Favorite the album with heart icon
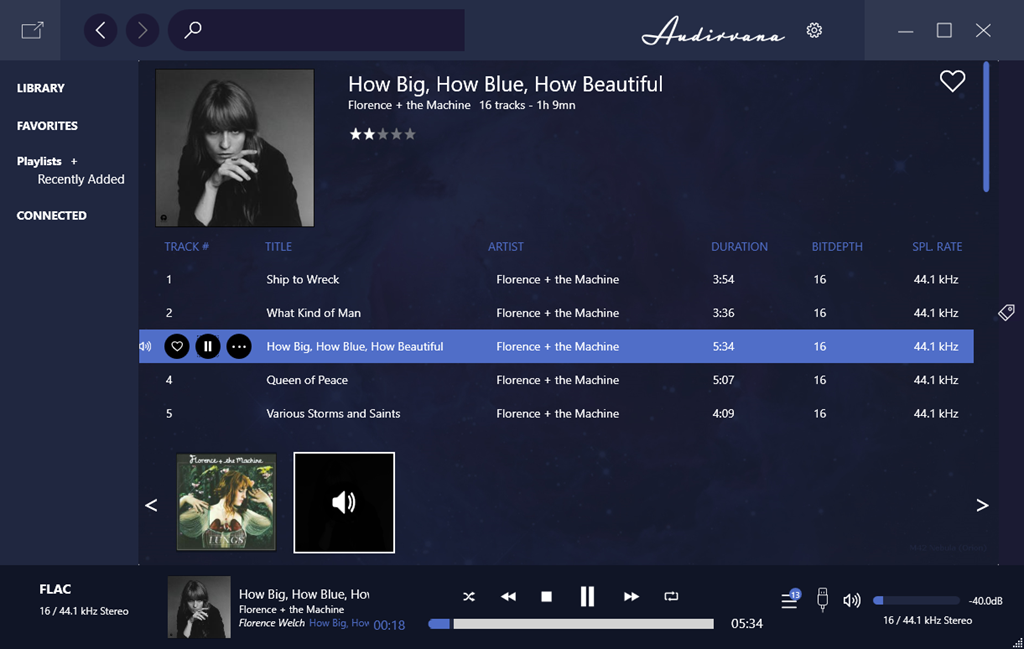 pos(952,82)
